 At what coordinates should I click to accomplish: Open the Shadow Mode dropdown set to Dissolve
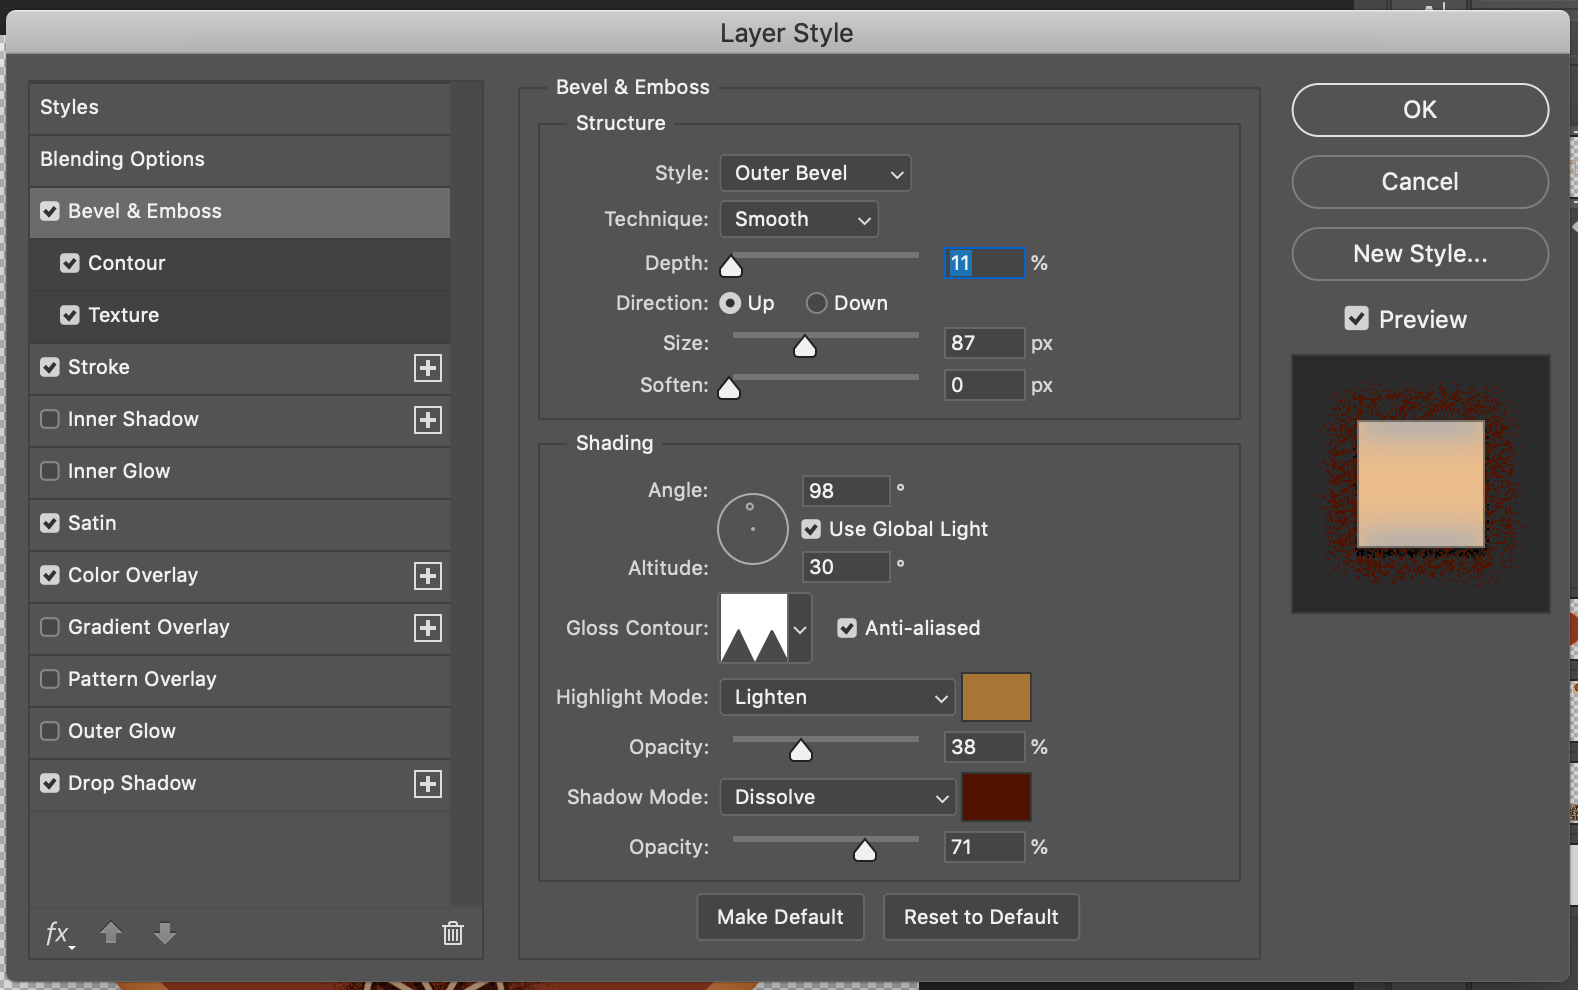pos(836,797)
